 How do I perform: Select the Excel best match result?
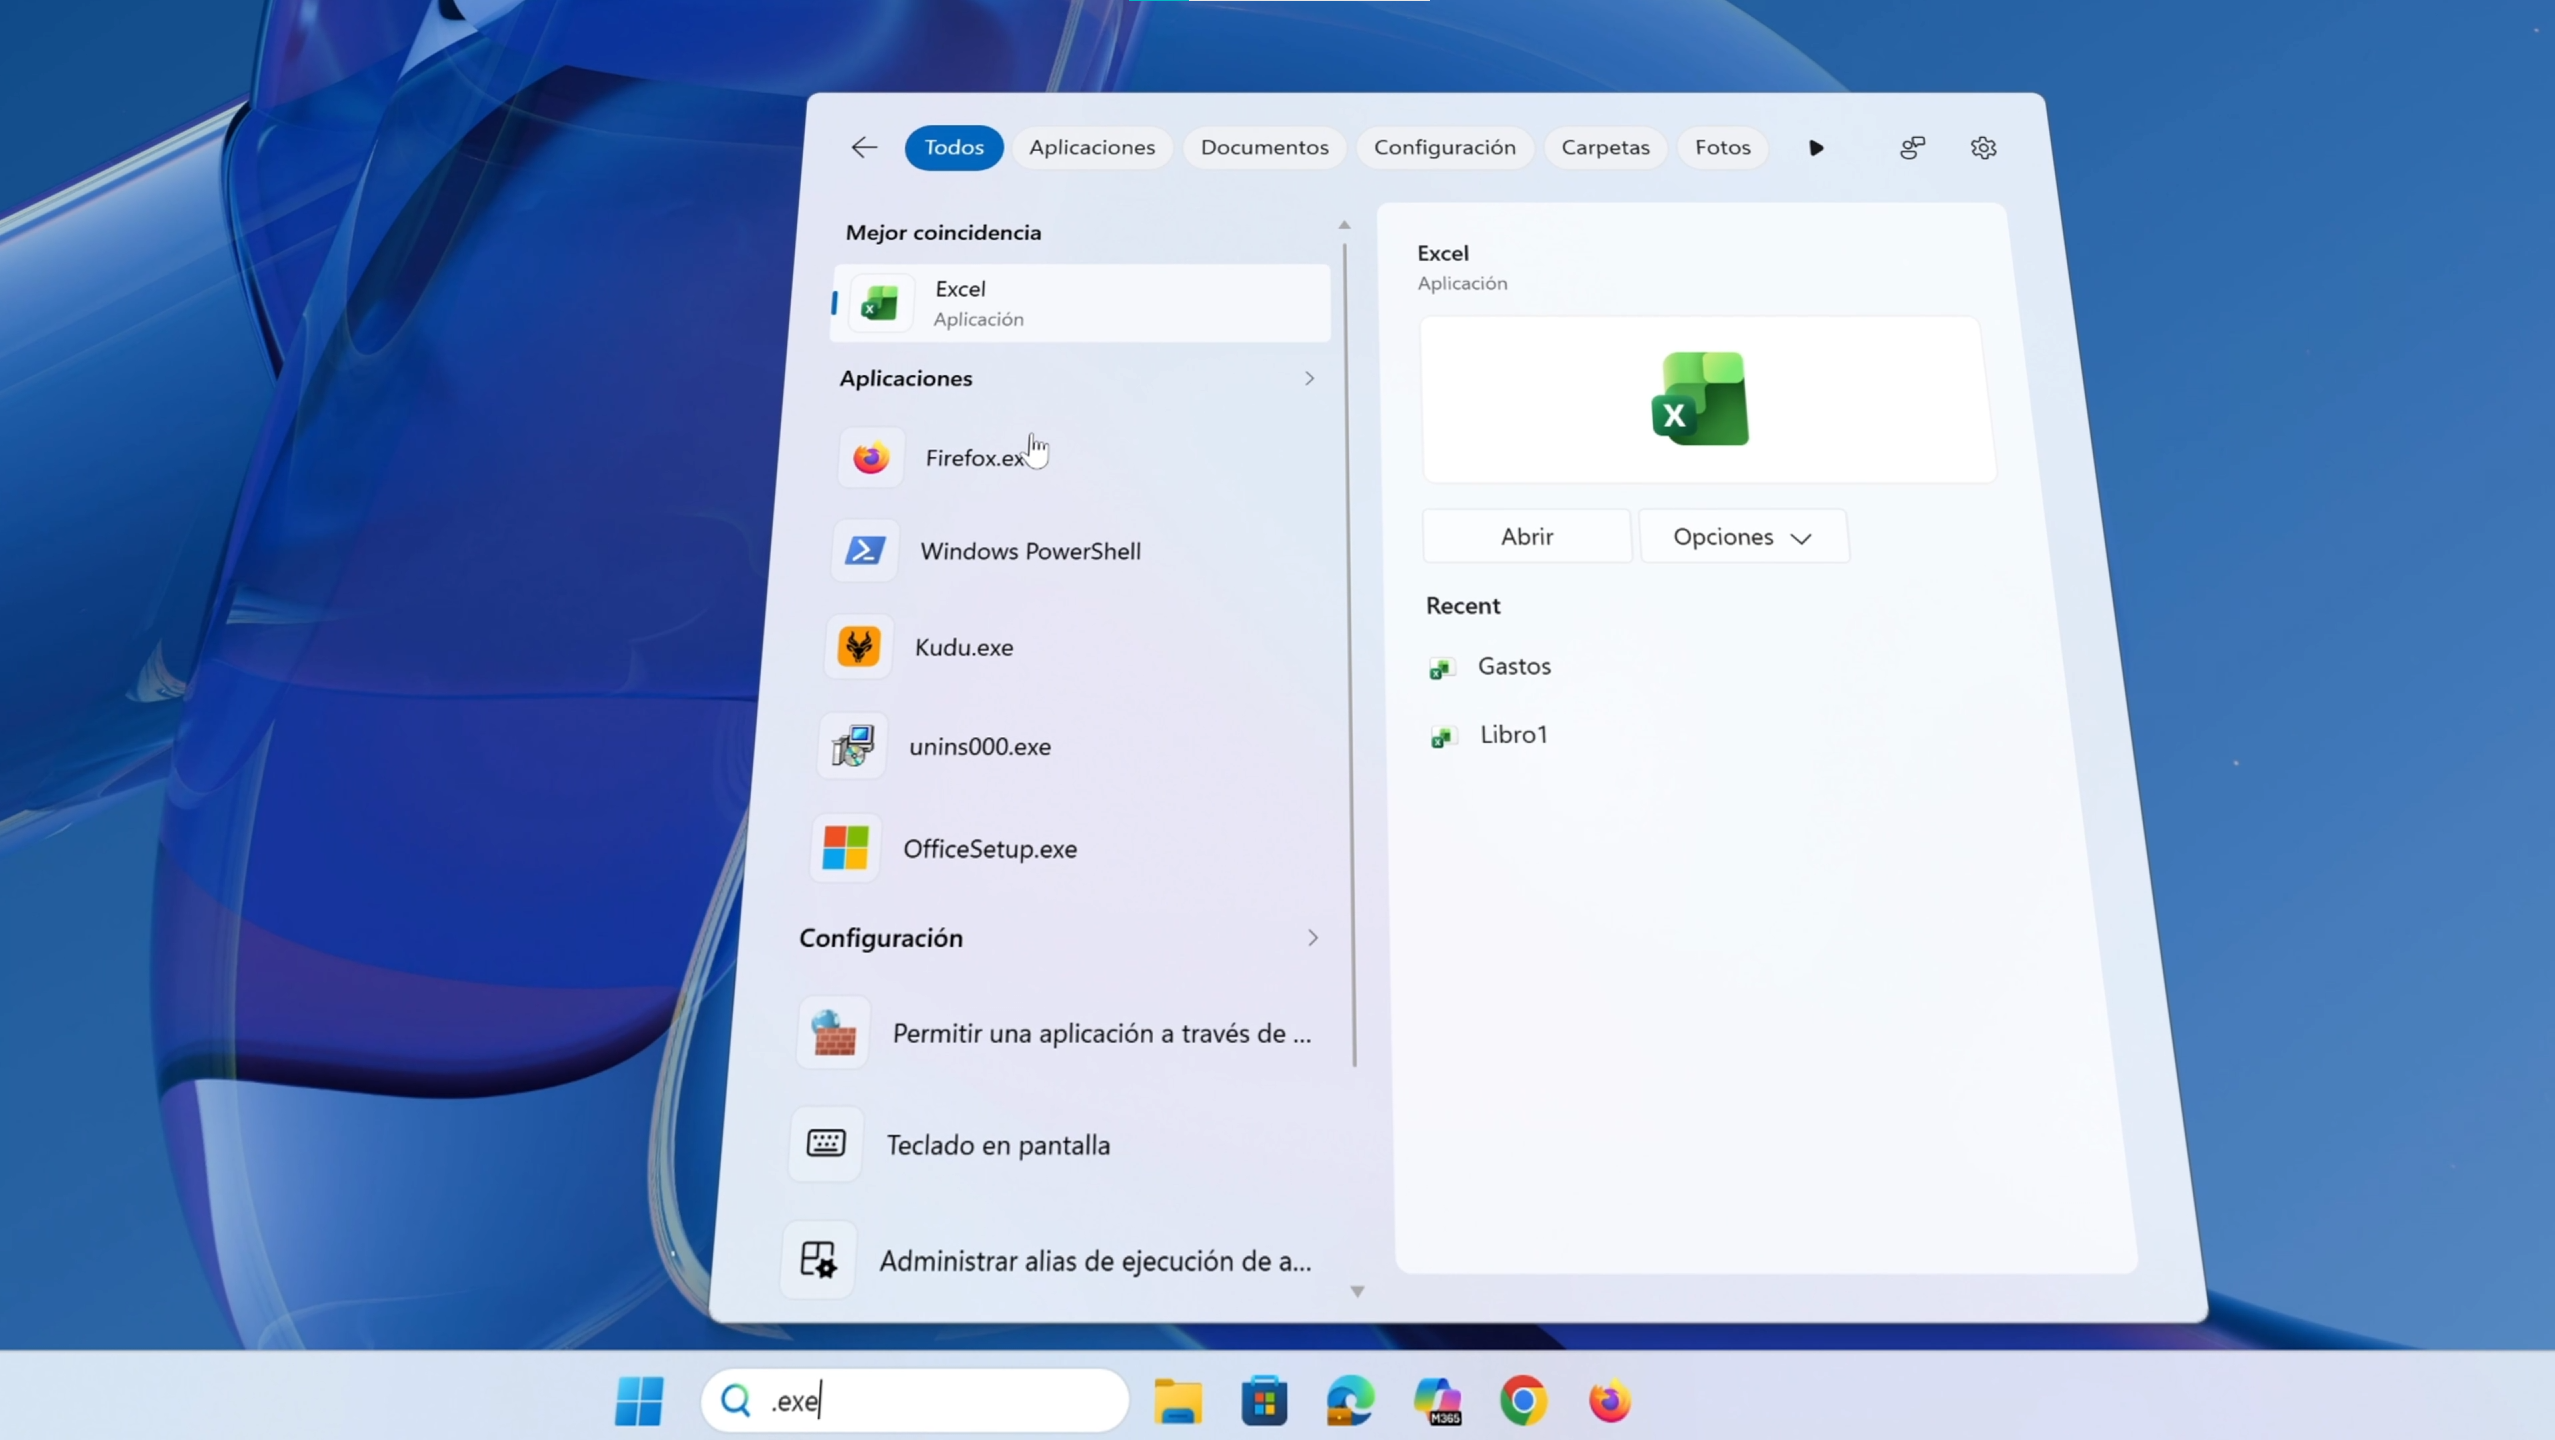tap(1081, 303)
